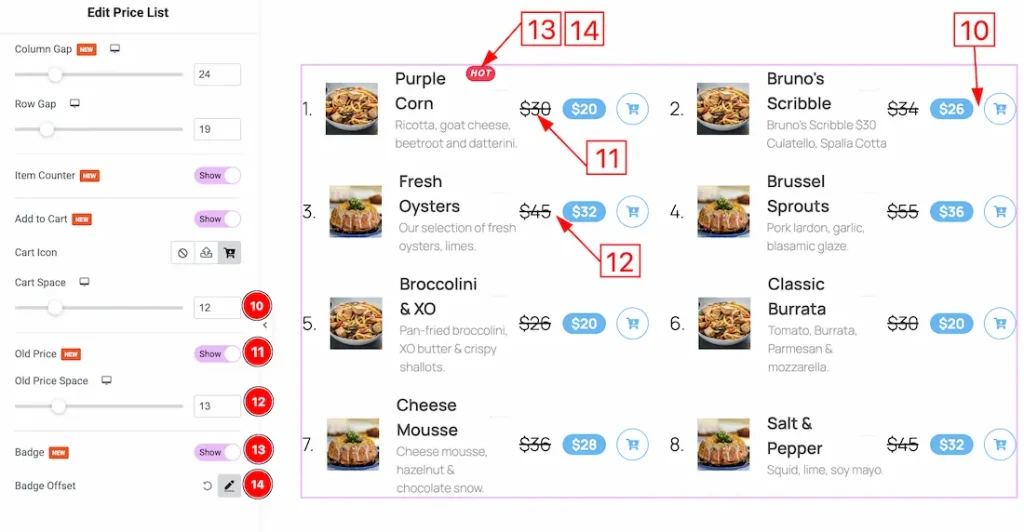Reset the Badge Offset with the undo icon
1024x532 pixels.
[207, 486]
